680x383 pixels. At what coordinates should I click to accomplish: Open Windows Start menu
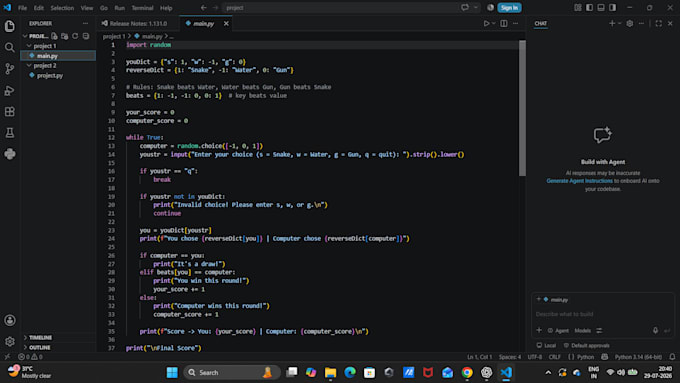(172, 373)
